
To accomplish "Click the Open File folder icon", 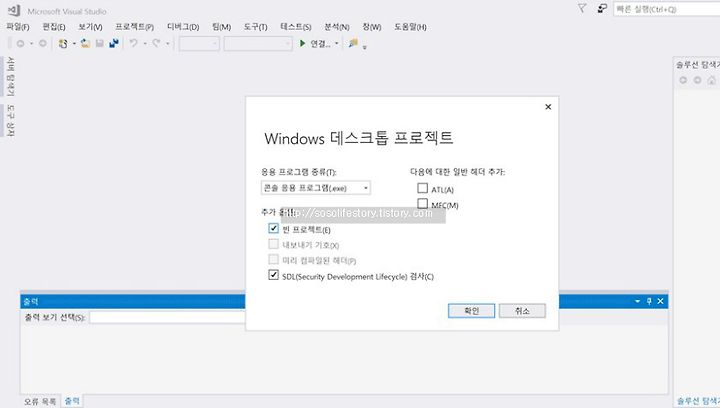I will click(85, 44).
